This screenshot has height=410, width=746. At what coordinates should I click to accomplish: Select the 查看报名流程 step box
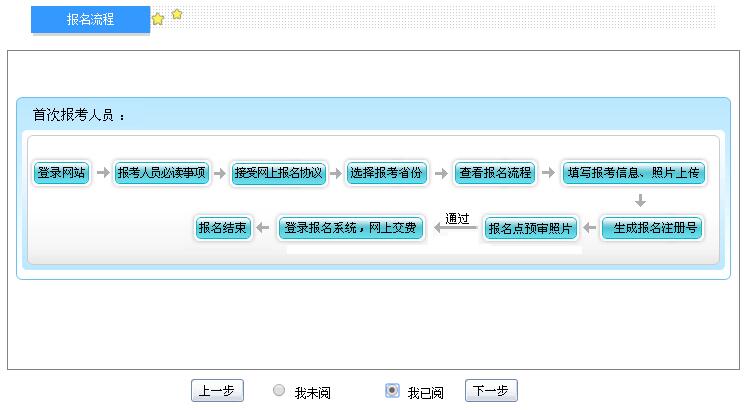495,173
